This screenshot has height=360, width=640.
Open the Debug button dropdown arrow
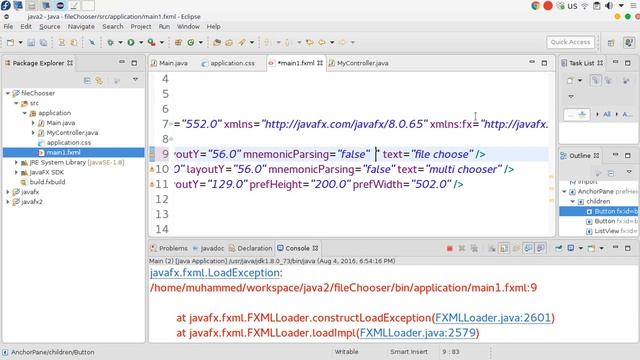pos(120,42)
